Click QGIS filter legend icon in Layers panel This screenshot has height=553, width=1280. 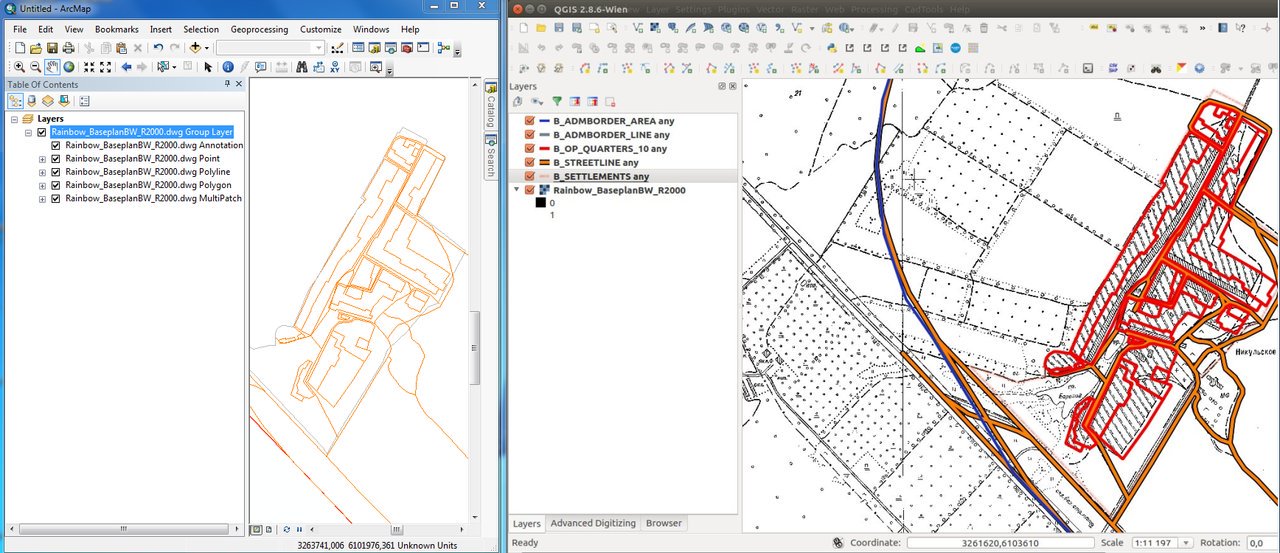pos(557,101)
